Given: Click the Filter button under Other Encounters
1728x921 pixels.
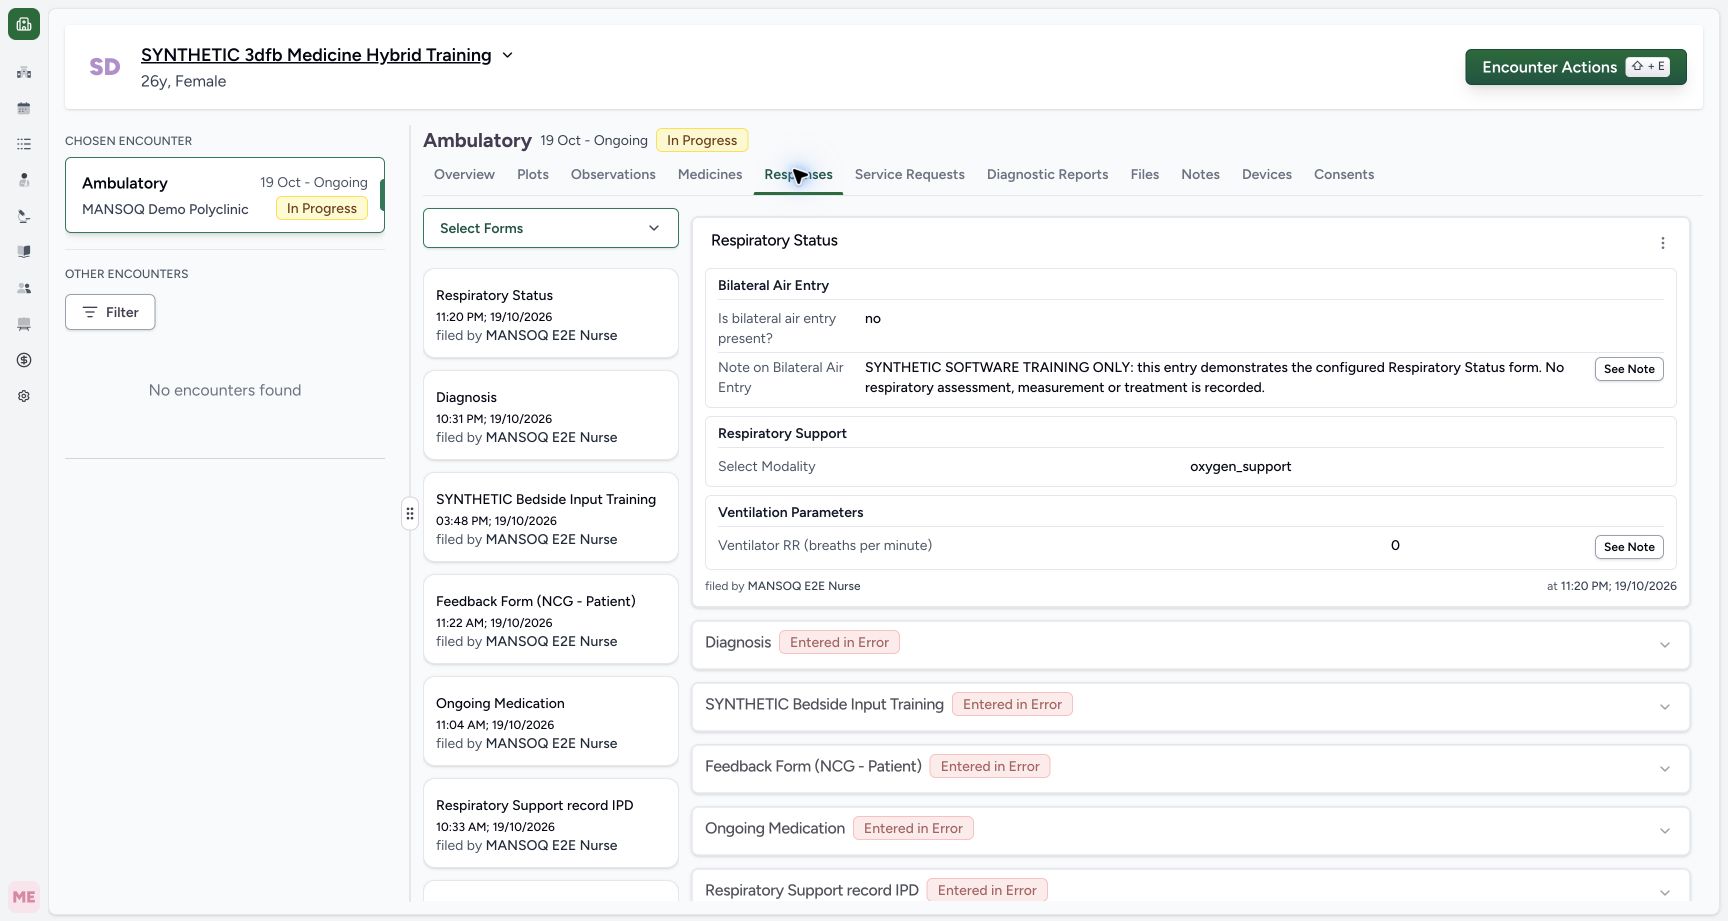Looking at the screenshot, I should click(110, 312).
